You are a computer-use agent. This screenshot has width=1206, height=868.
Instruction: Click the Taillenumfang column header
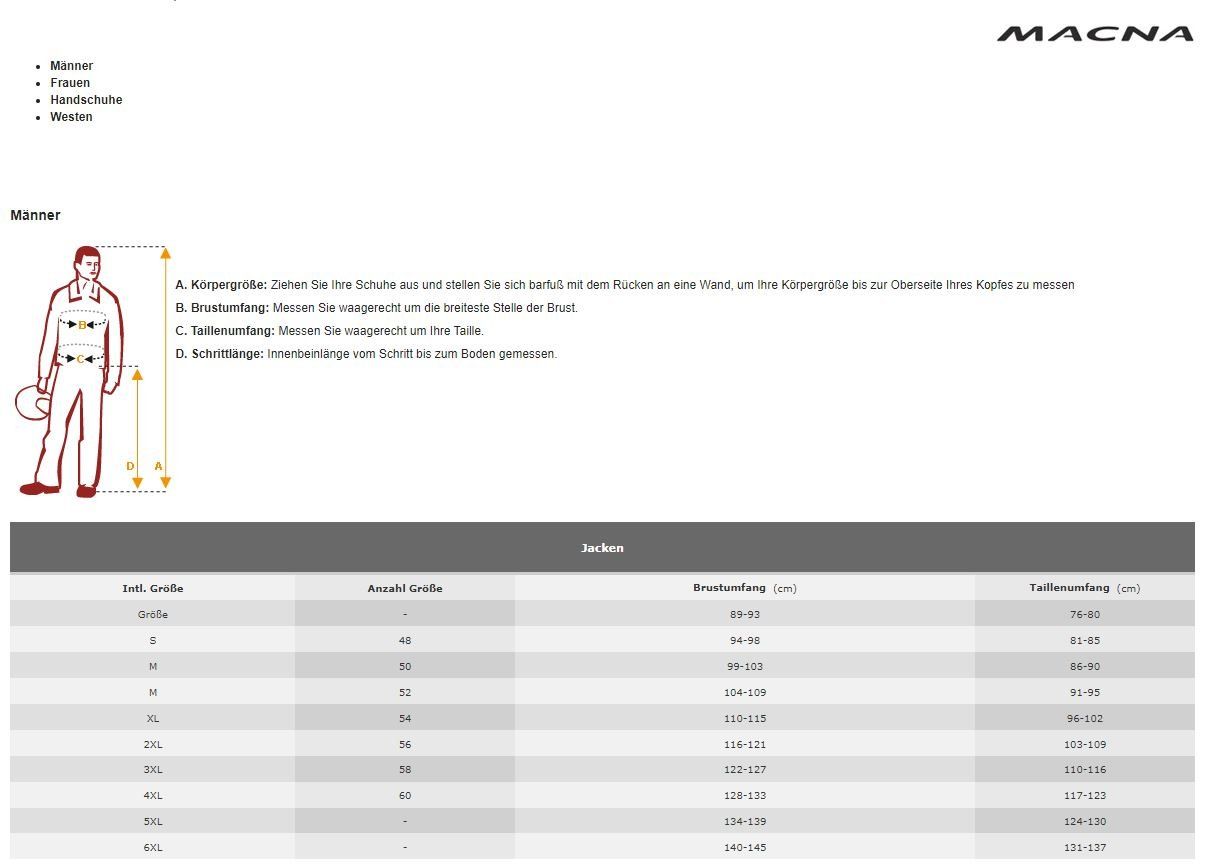pos(1084,588)
